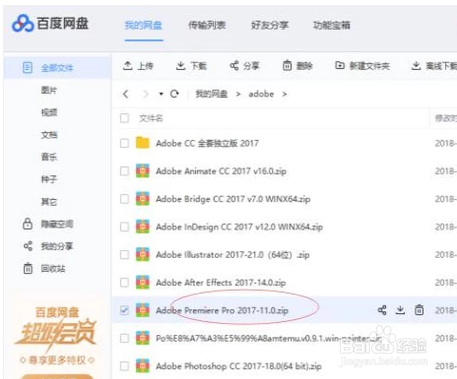Open the 功能宝箱 tab
The image size is (457, 379).
(x=332, y=25)
